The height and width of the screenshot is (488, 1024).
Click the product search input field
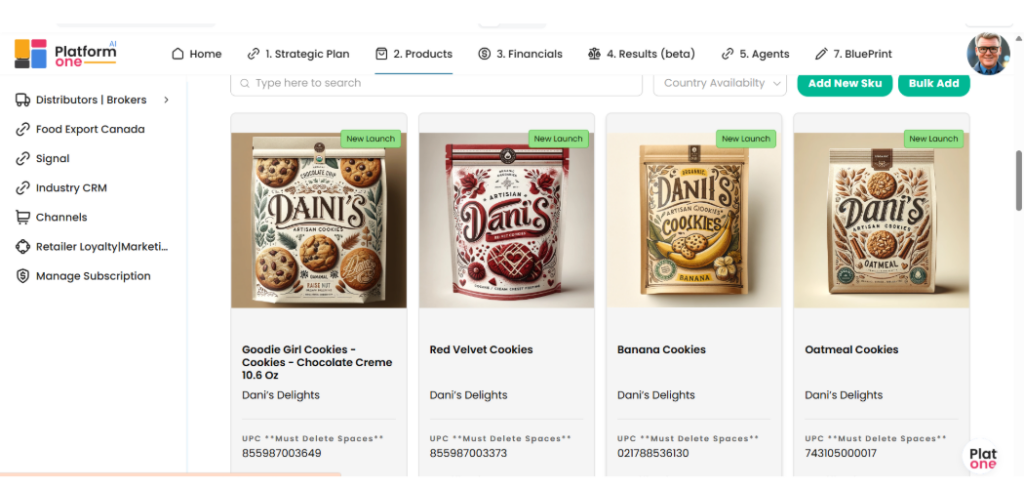[x=436, y=83]
